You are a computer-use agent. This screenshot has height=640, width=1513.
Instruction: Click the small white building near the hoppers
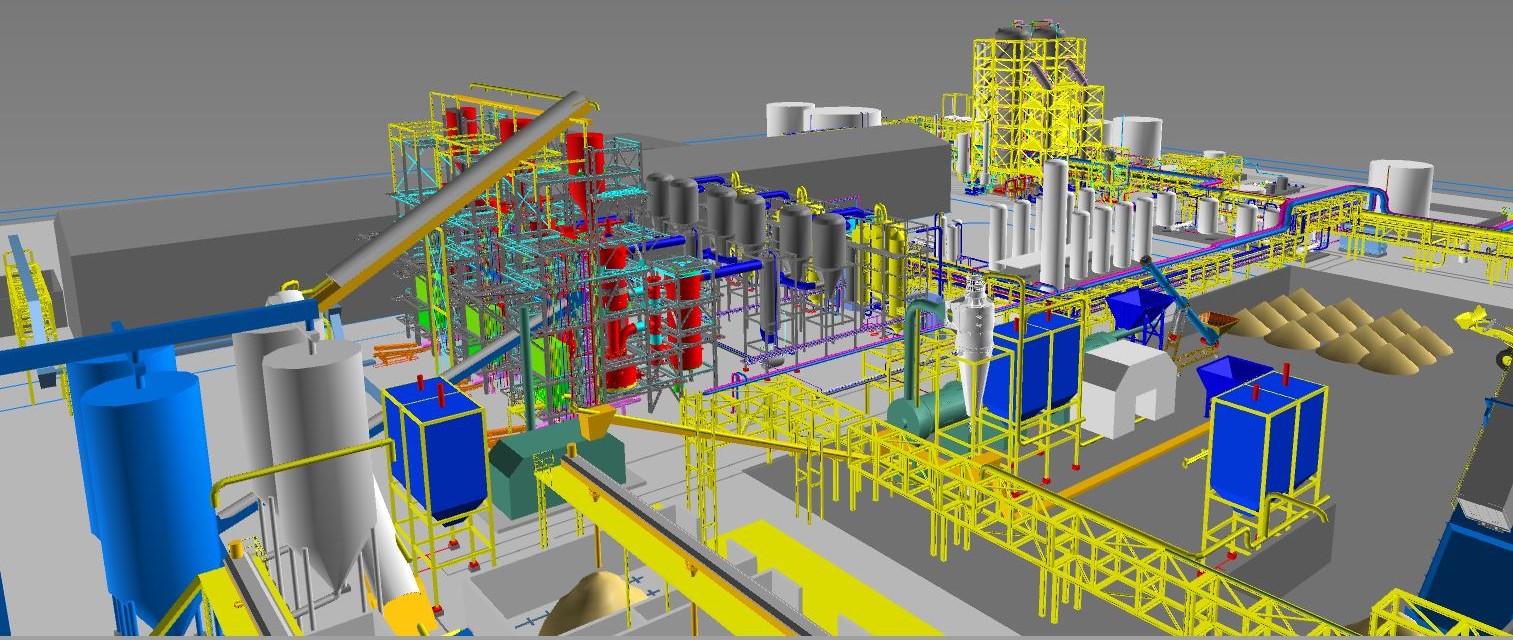pyautogui.click(x=1130, y=385)
